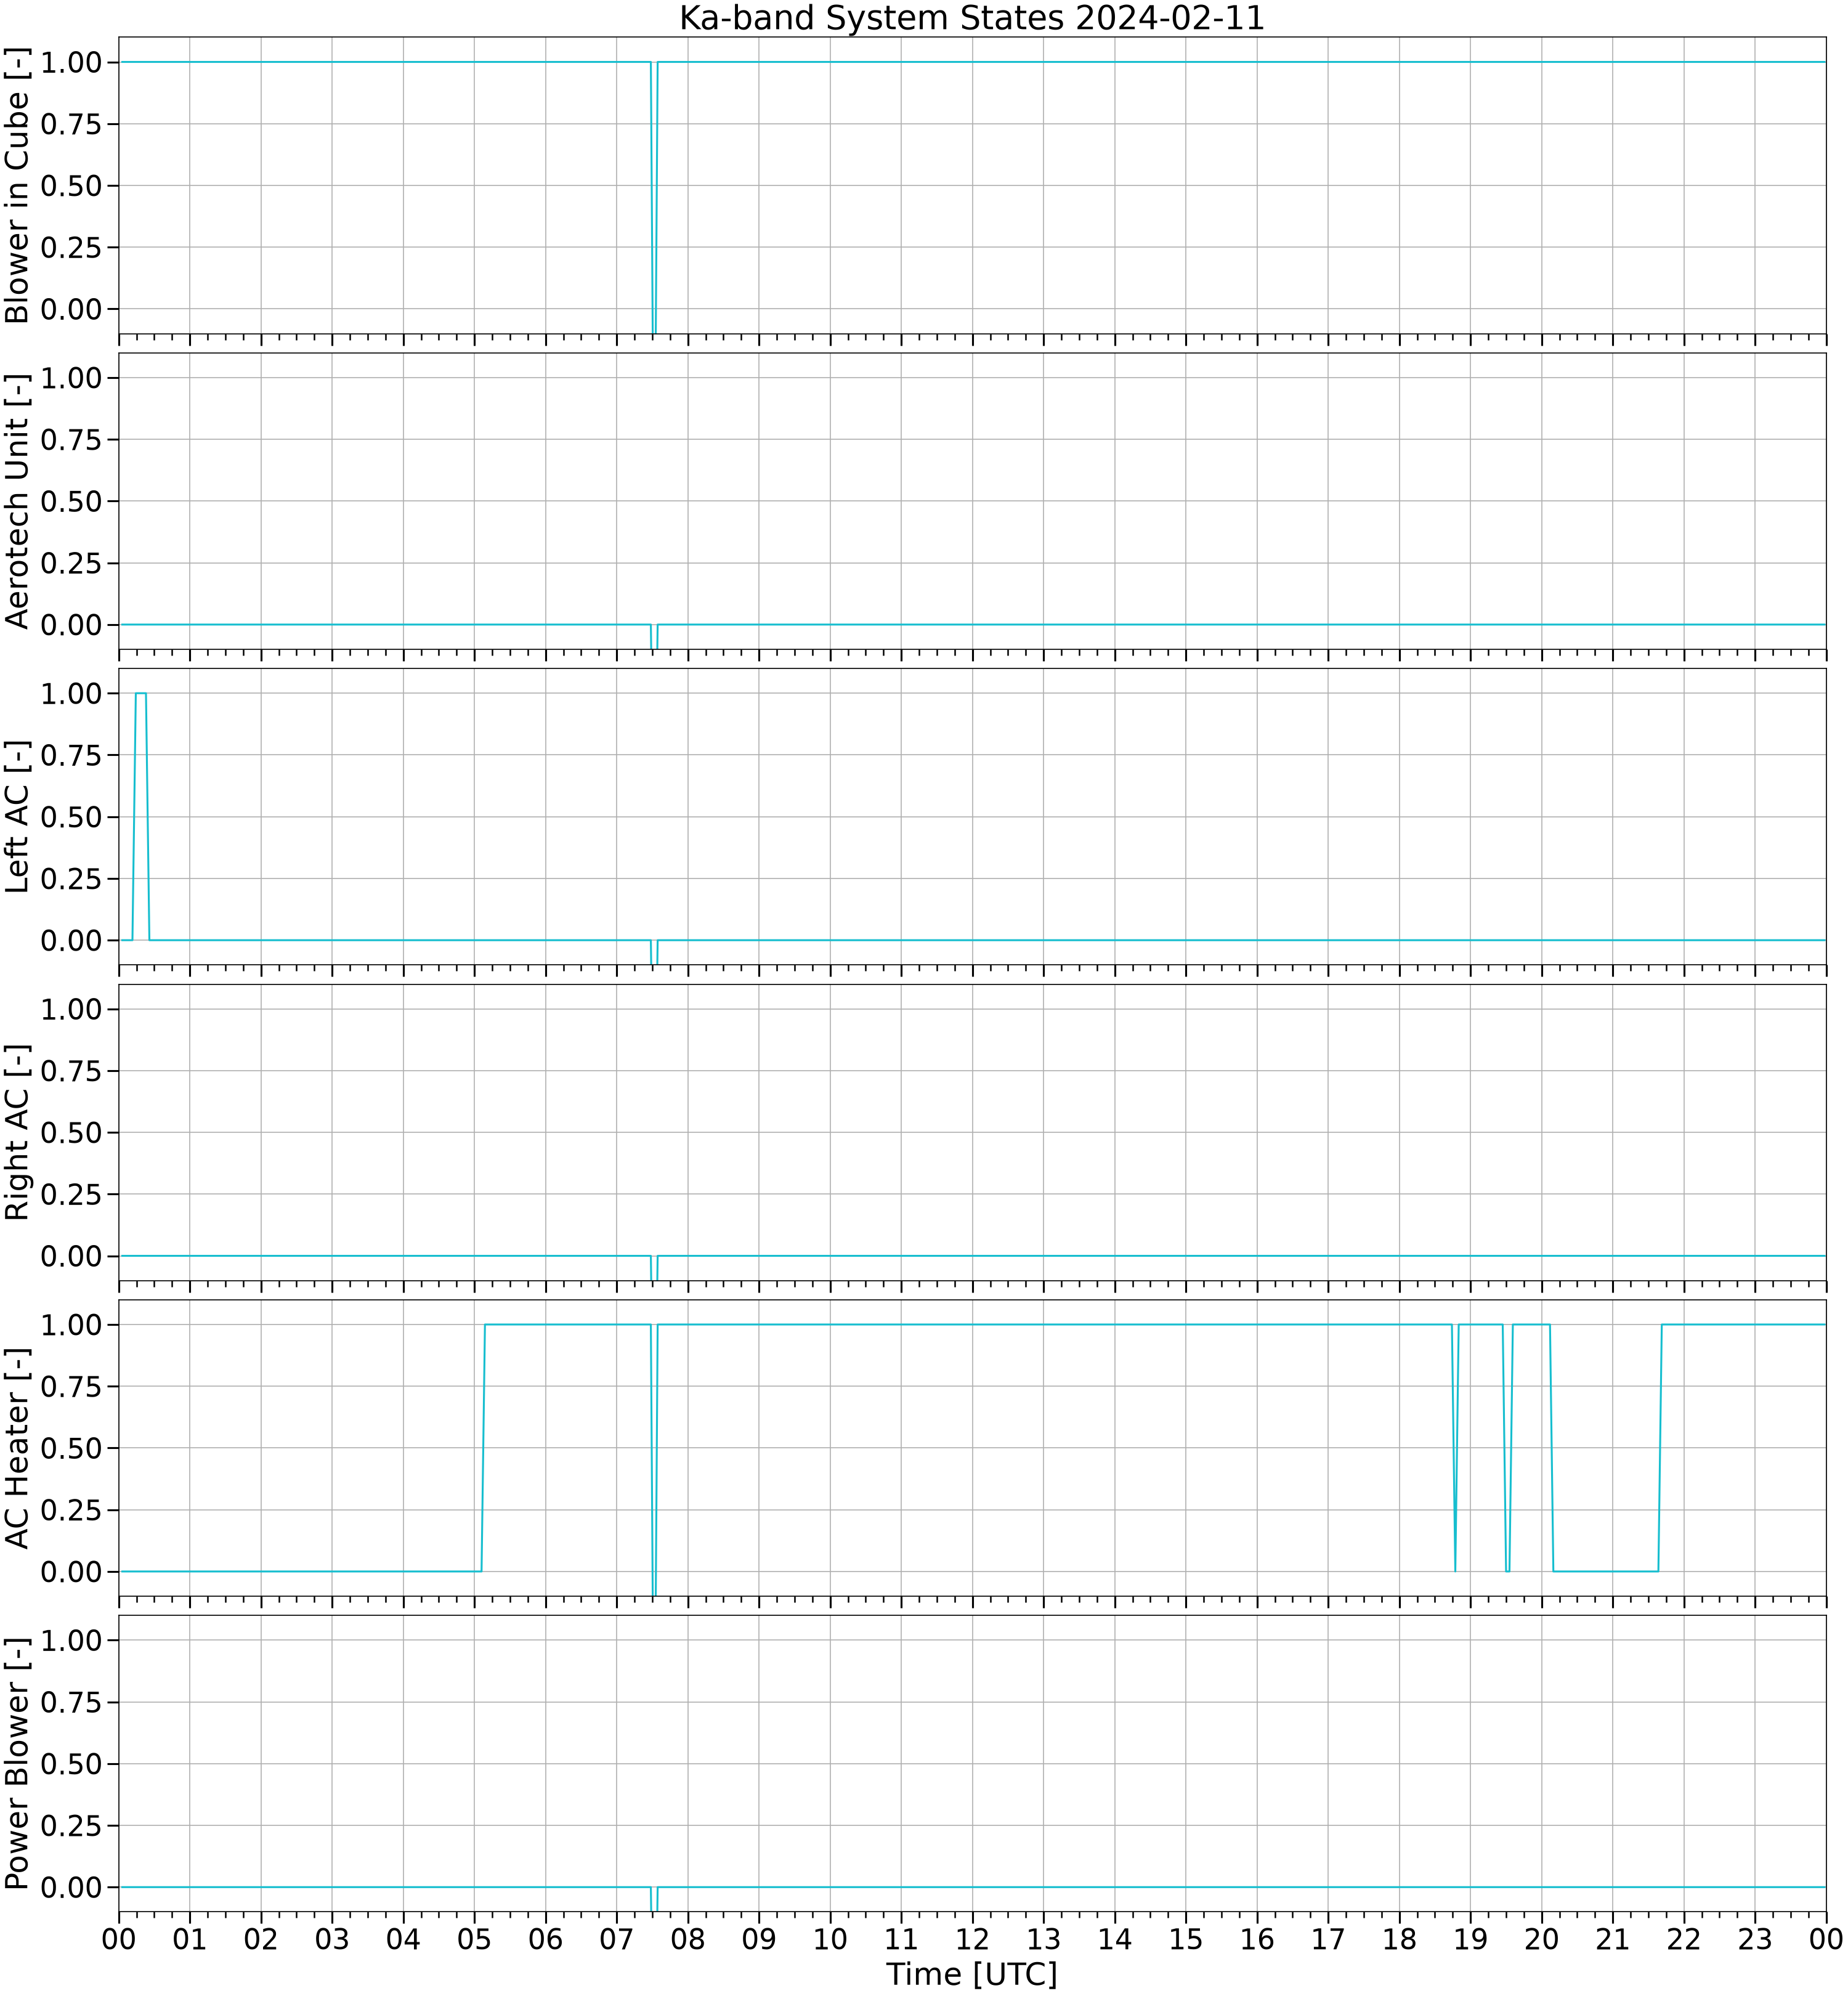Click the Right AC axis label
1848x1996 pixels.
click(17, 1132)
